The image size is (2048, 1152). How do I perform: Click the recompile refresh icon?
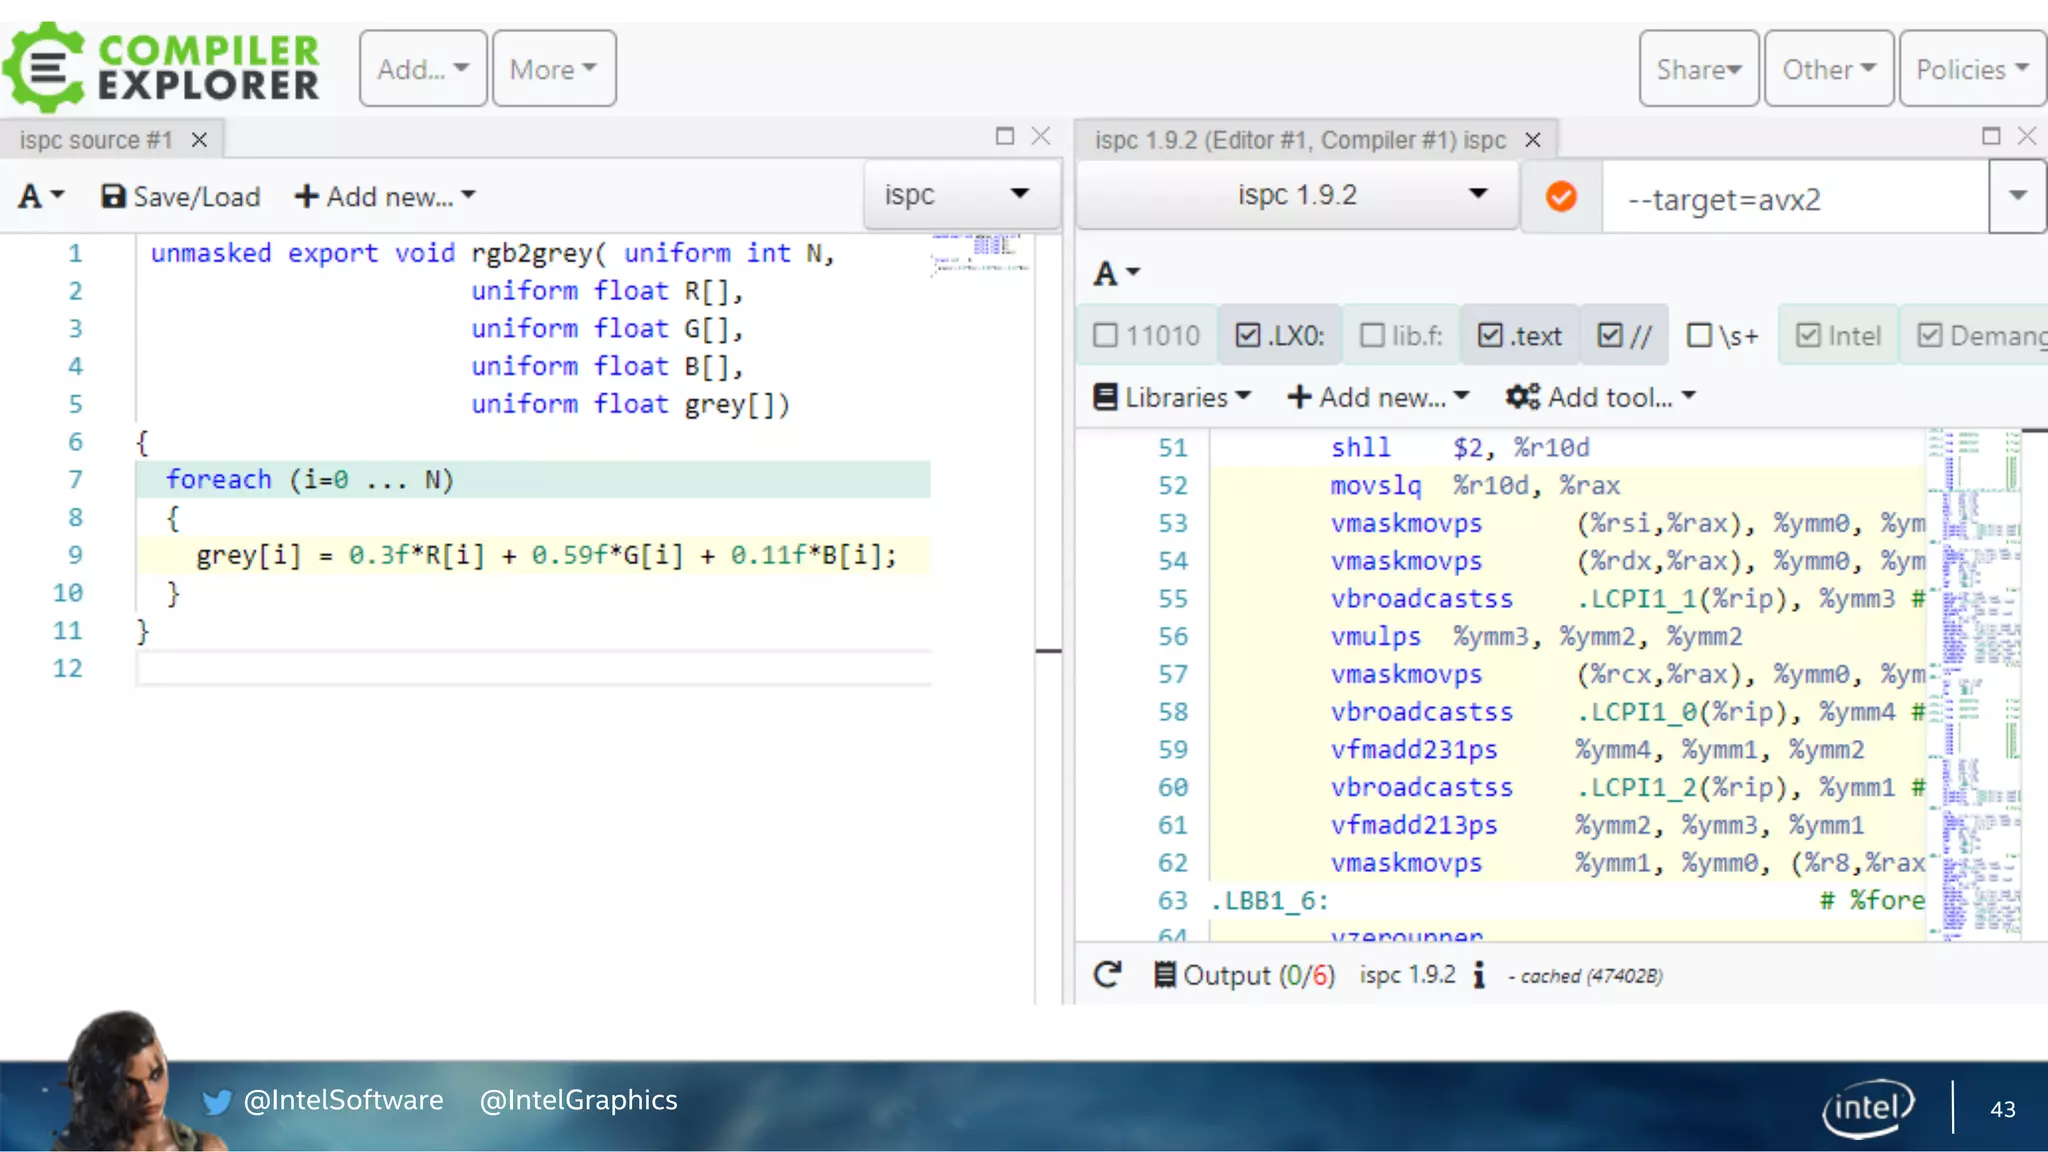pos(1107,974)
